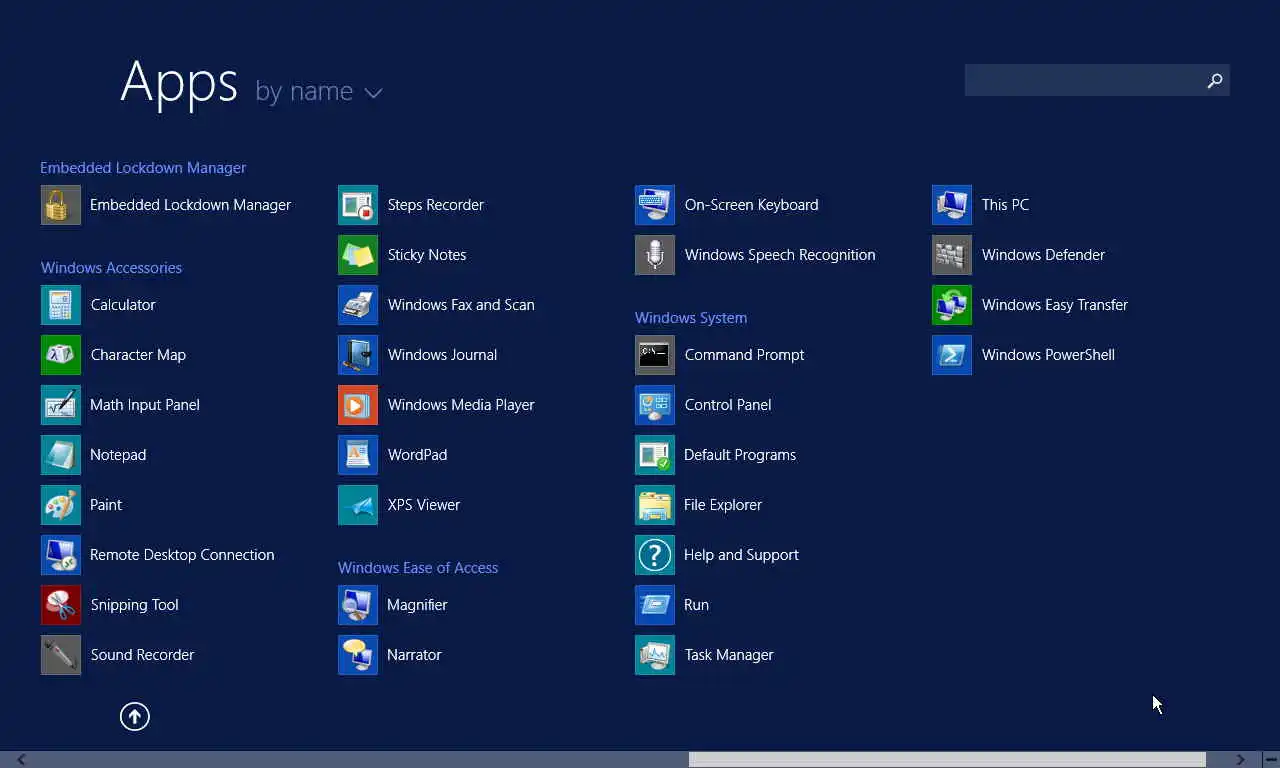
Task: Click the right scrollbar arrow
Action: pyautogui.click(x=1241, y=760)
